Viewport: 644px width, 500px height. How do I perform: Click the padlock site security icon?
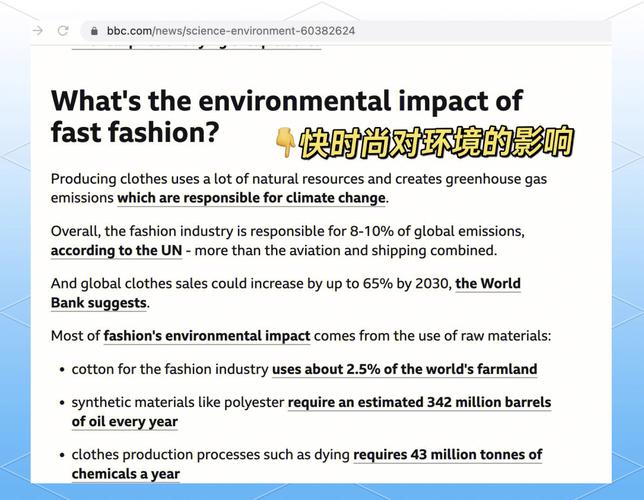(93, 31)
